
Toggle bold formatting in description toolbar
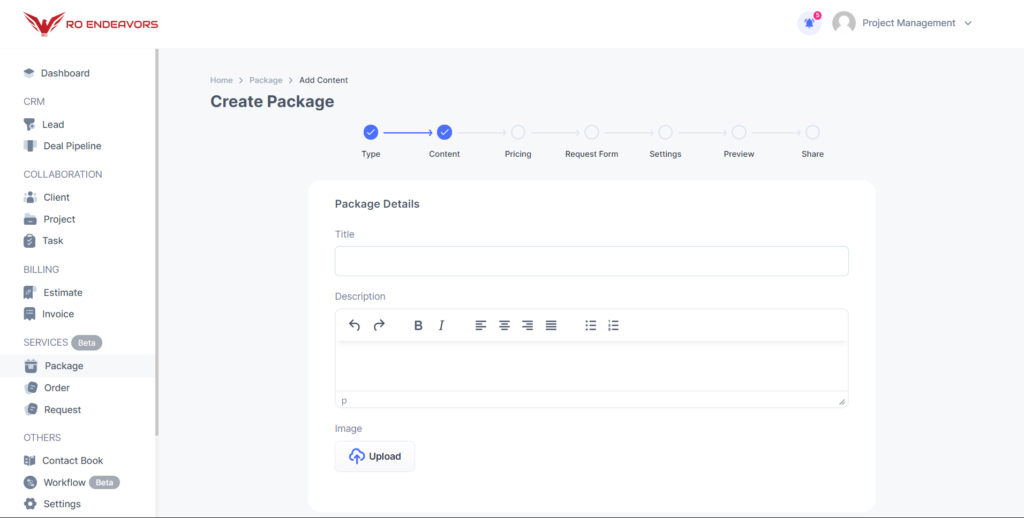(418, 325)
